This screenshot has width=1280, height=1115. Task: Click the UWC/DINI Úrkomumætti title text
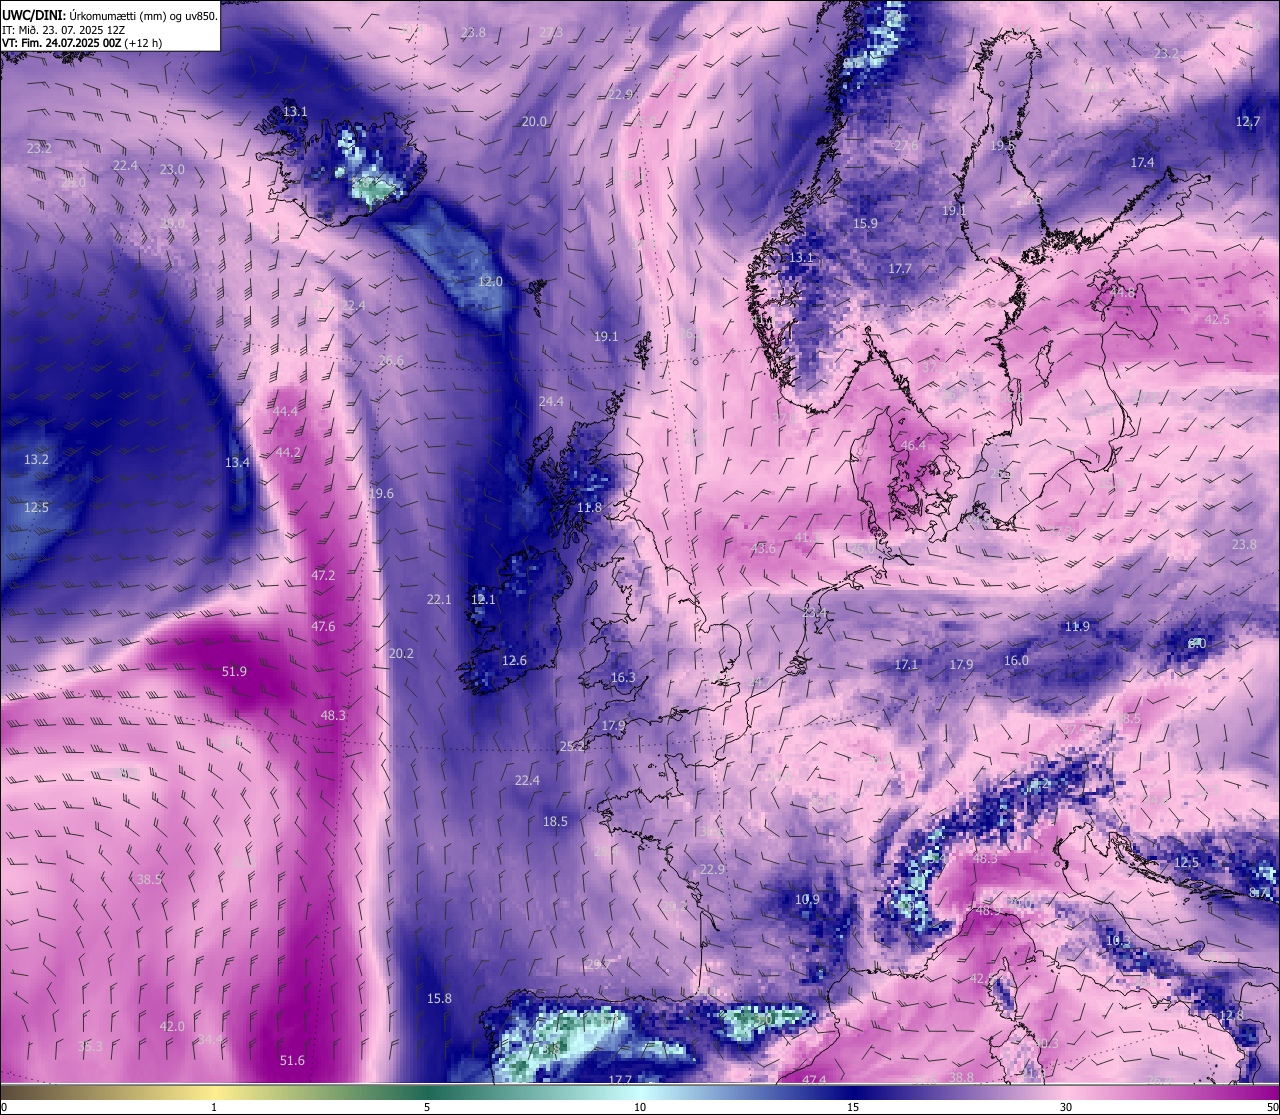pos(109,14)
